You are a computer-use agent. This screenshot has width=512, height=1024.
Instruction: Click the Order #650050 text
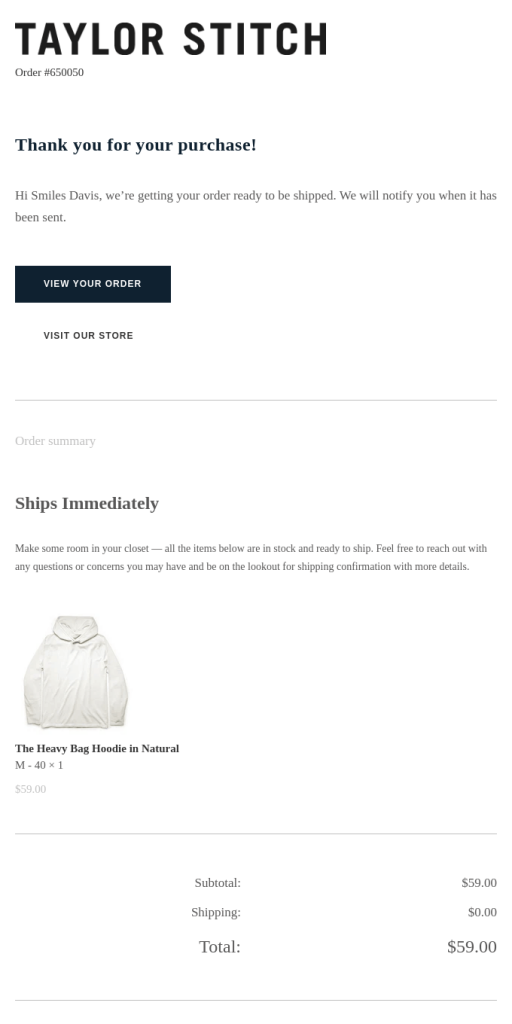click(49, 72)
